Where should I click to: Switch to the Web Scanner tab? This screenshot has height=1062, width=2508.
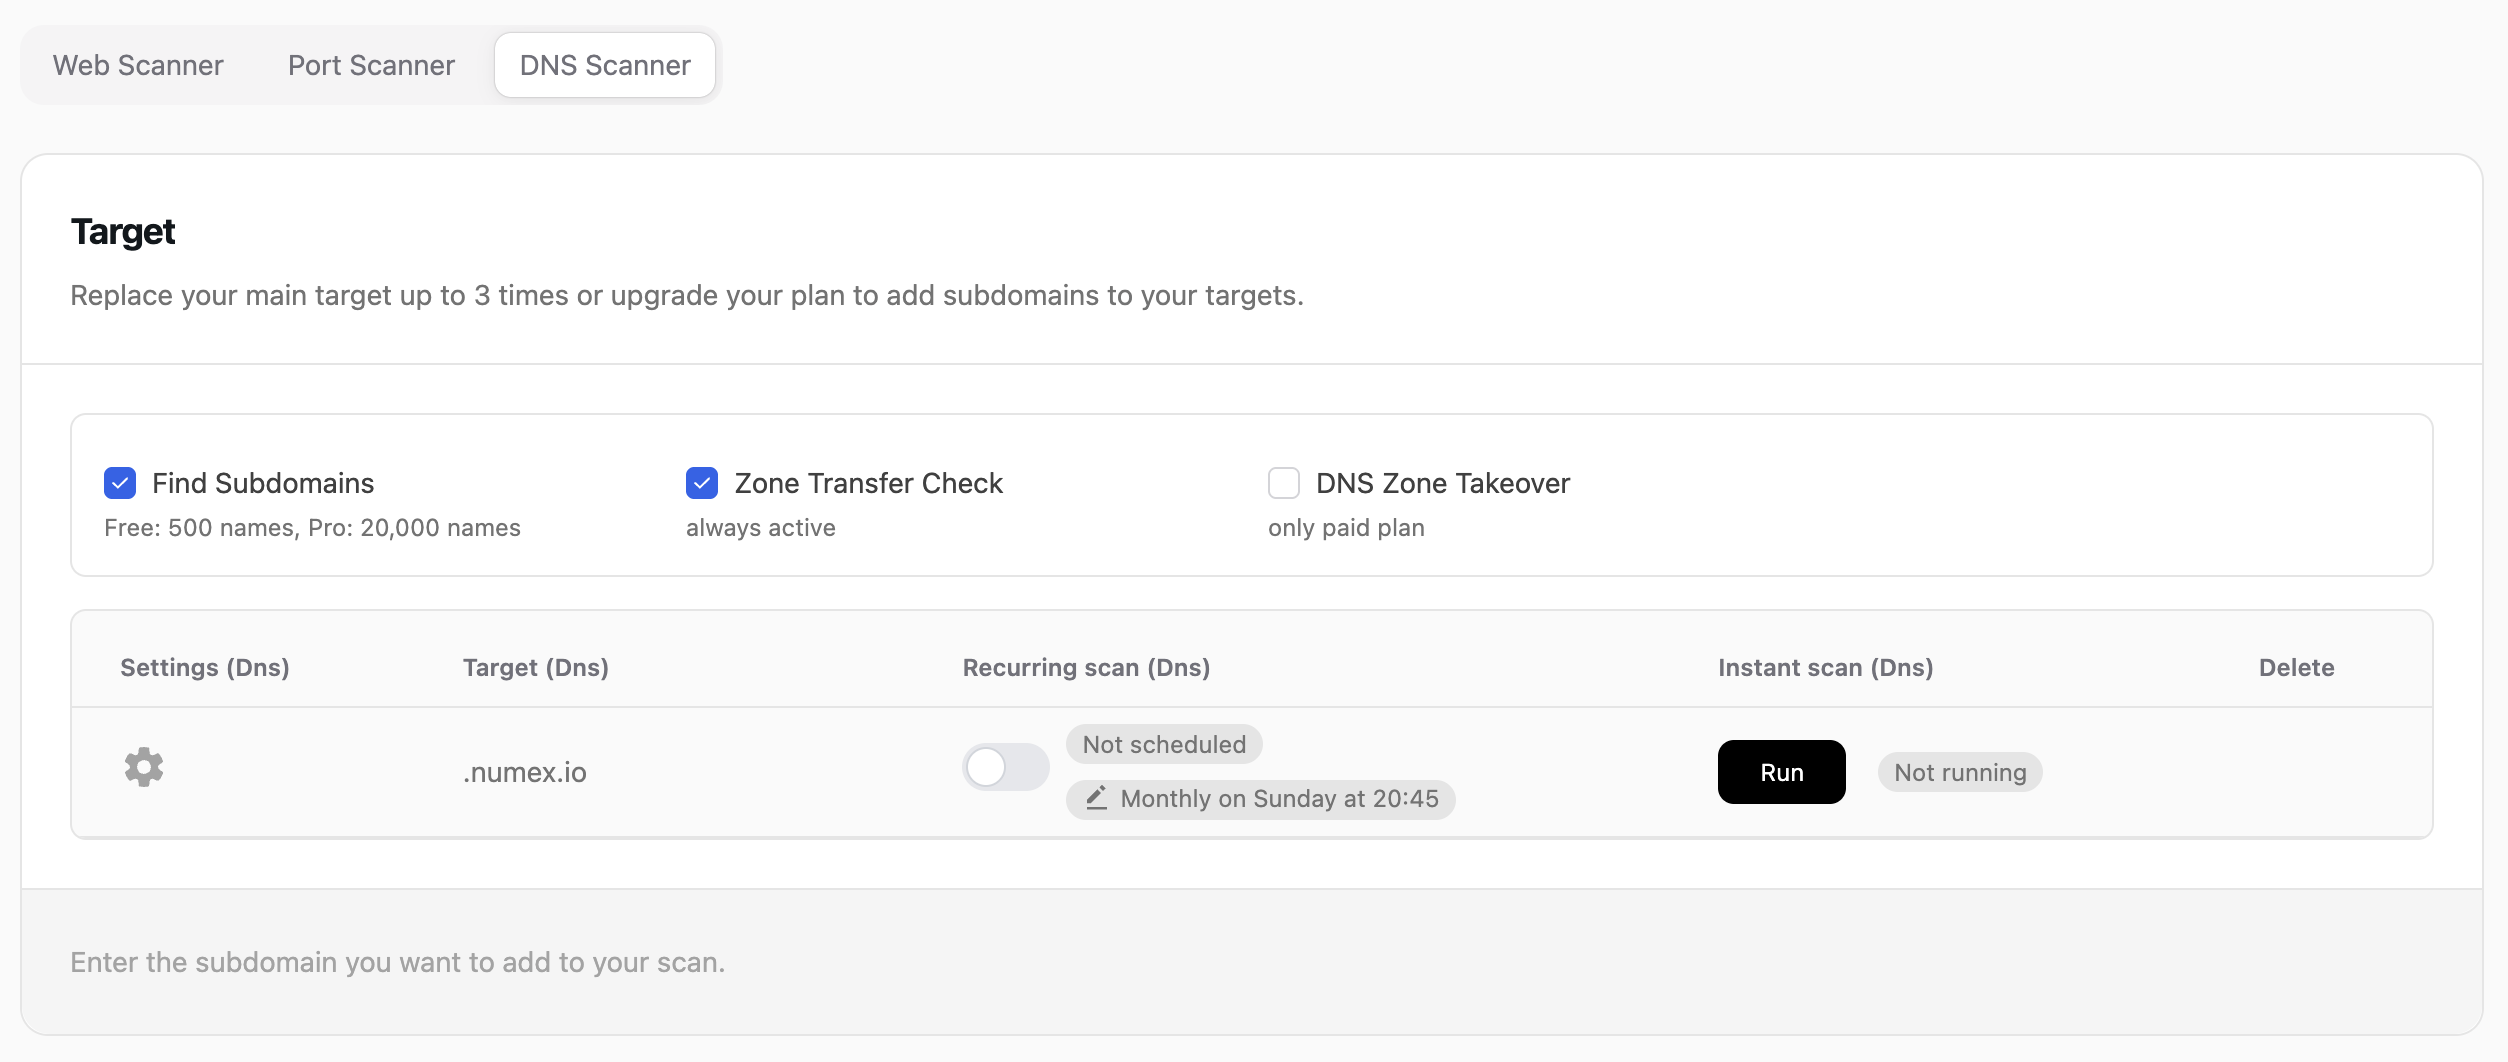(x=137, y=65)
